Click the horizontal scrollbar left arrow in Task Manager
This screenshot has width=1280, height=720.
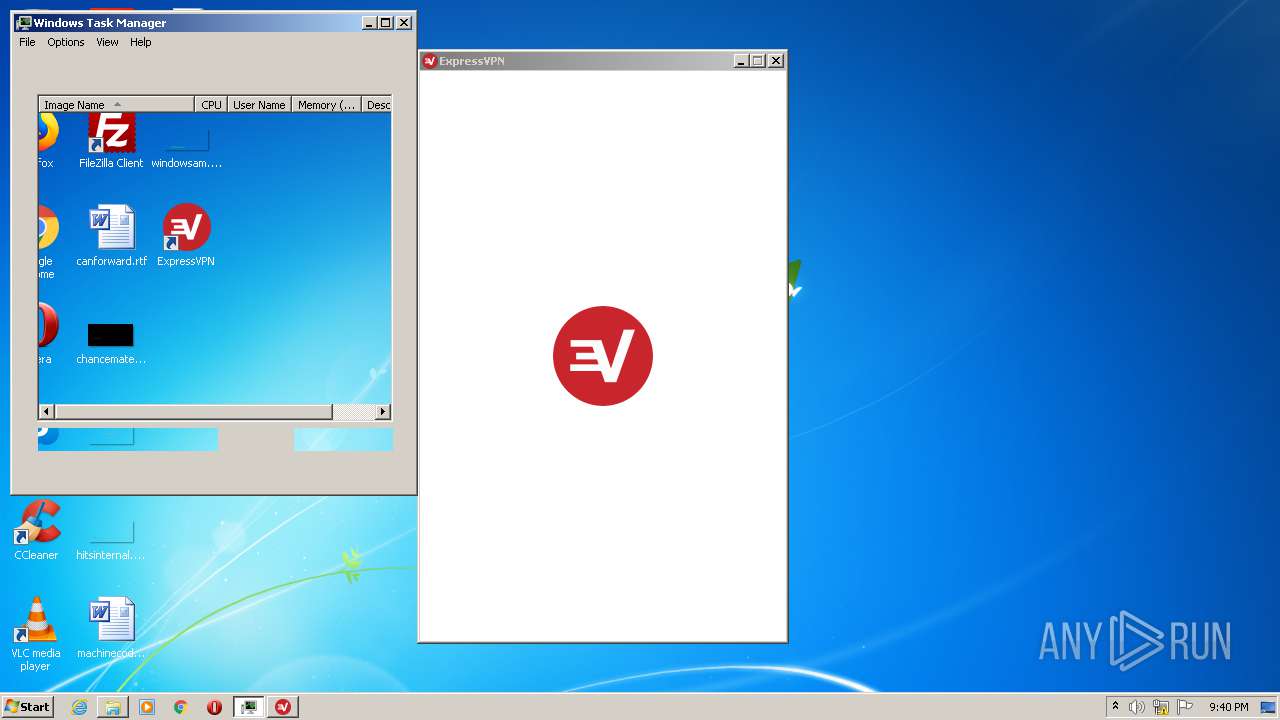click(x=46, y=411)
